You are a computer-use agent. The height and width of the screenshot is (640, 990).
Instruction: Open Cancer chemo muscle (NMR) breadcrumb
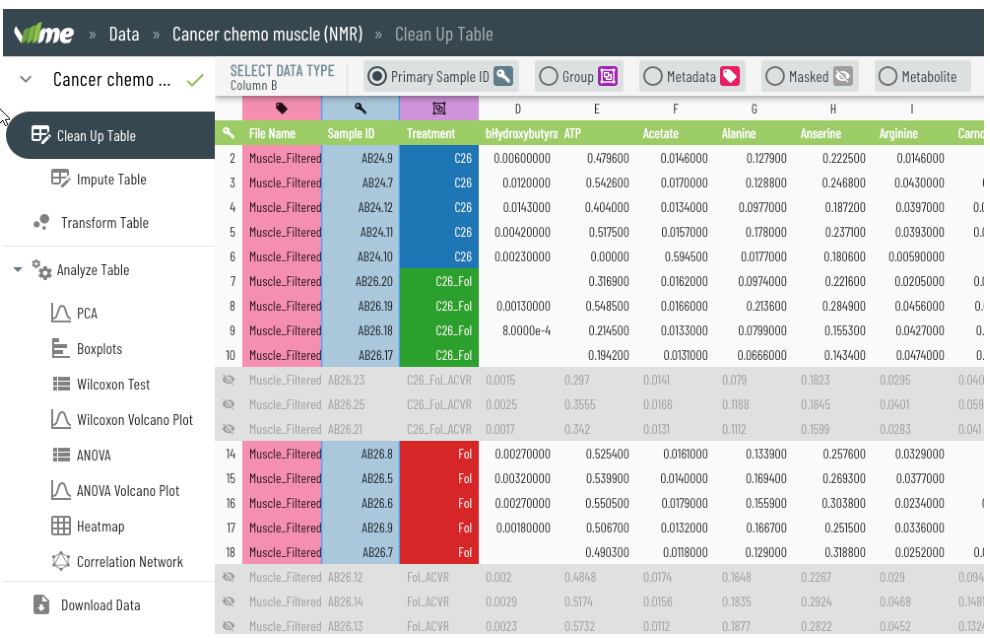click(x=267, y=34)
